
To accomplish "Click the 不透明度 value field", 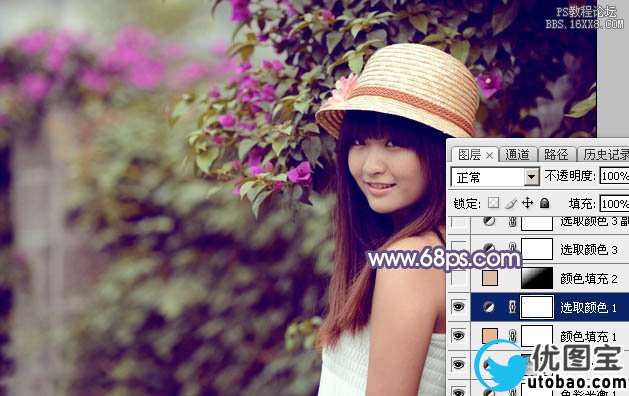I will (x=614, y=176).
